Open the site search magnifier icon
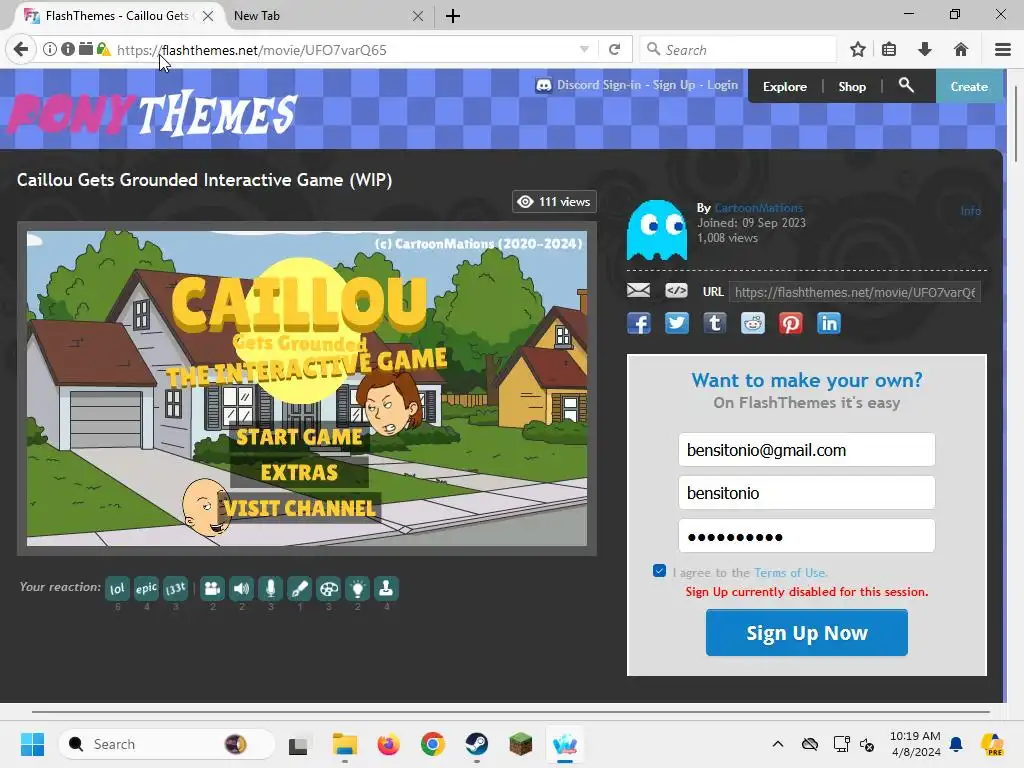Image resolution: width=1024 pixels, height=768 pixels. click(x=906, y=85)
